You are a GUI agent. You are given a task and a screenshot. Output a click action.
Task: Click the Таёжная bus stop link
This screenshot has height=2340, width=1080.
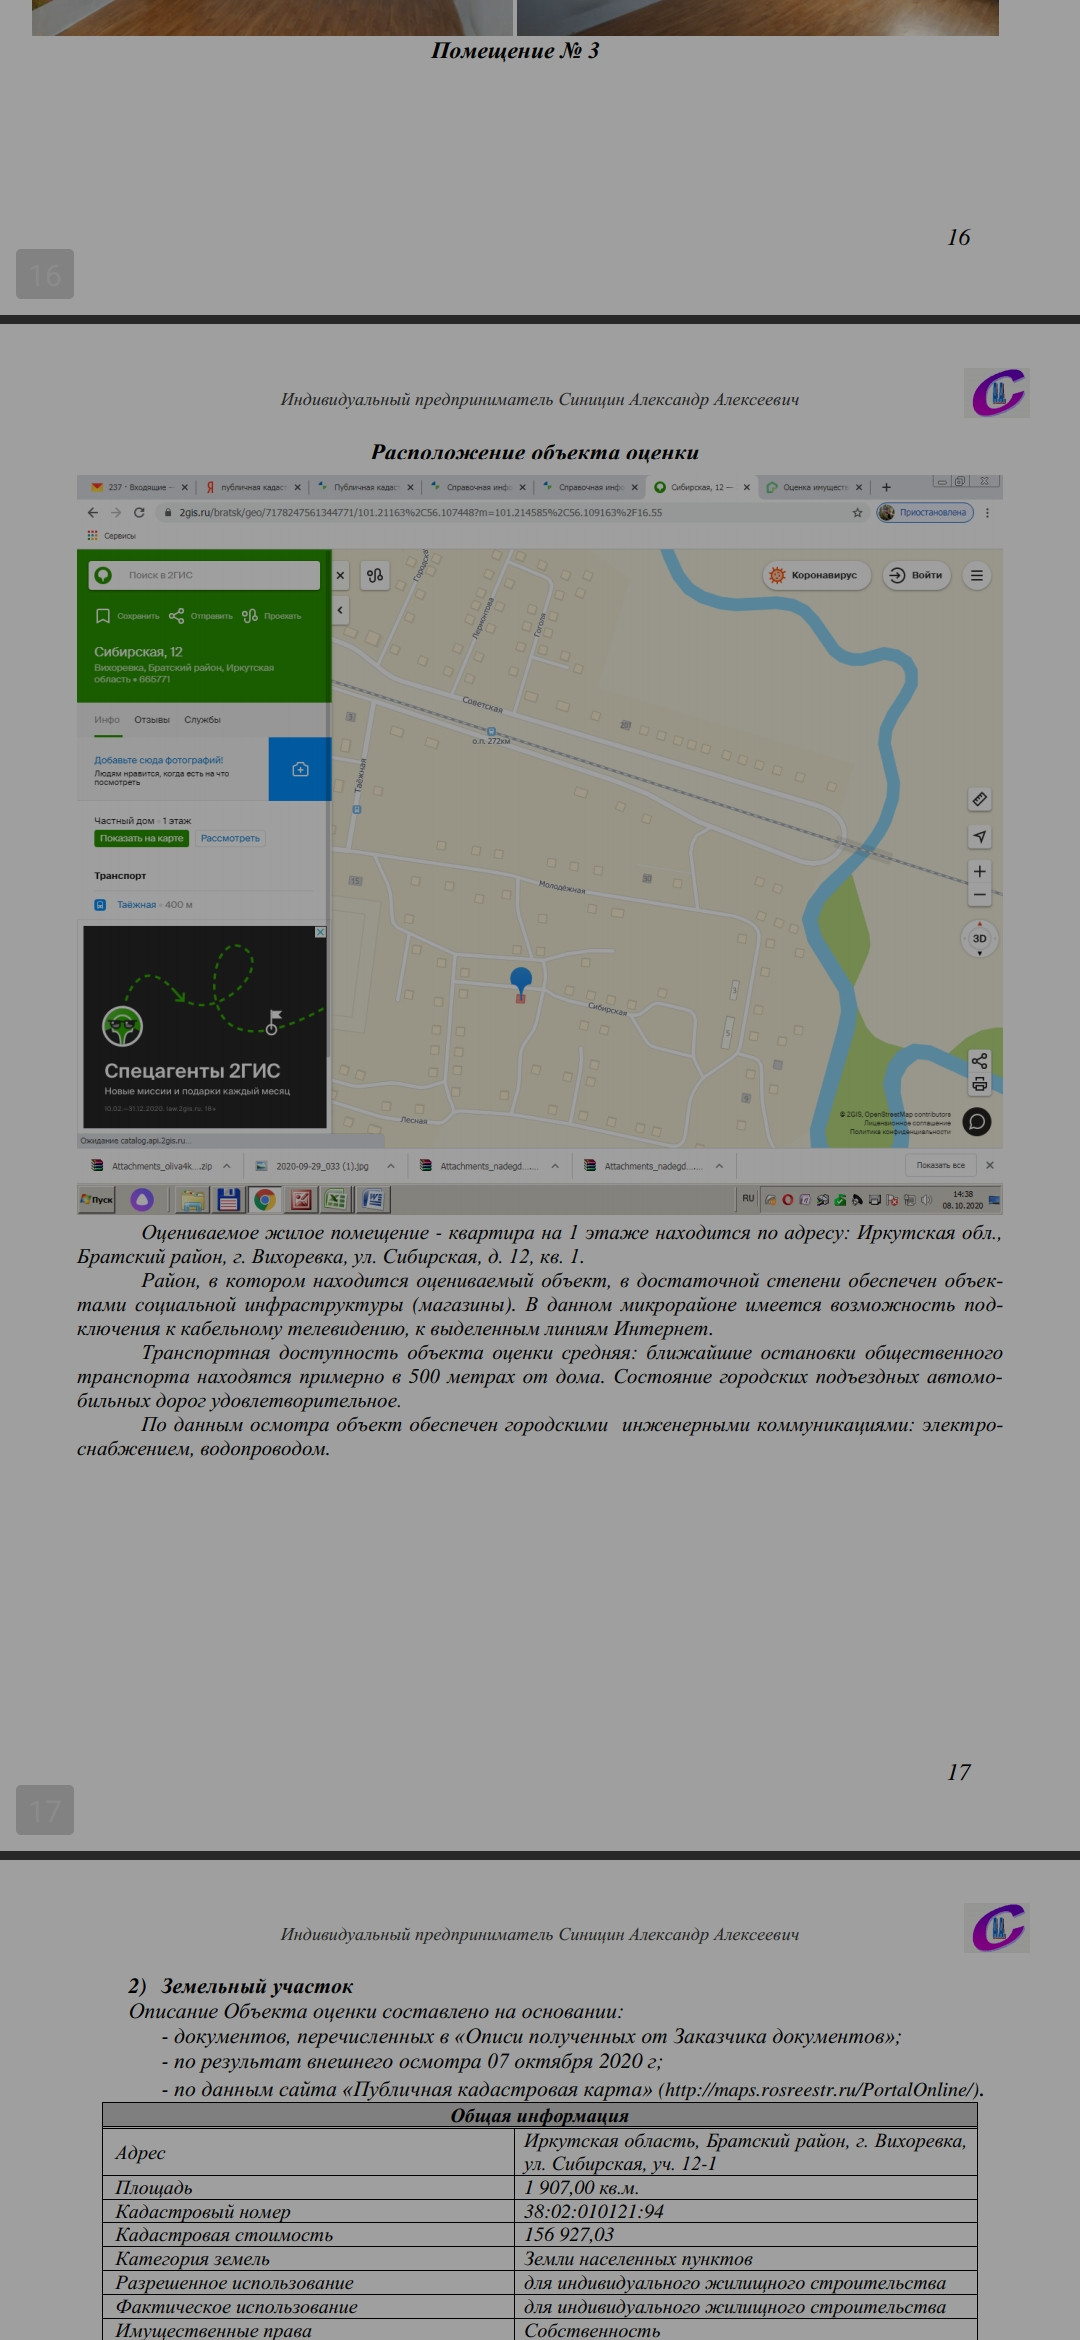tap(137, 905)
